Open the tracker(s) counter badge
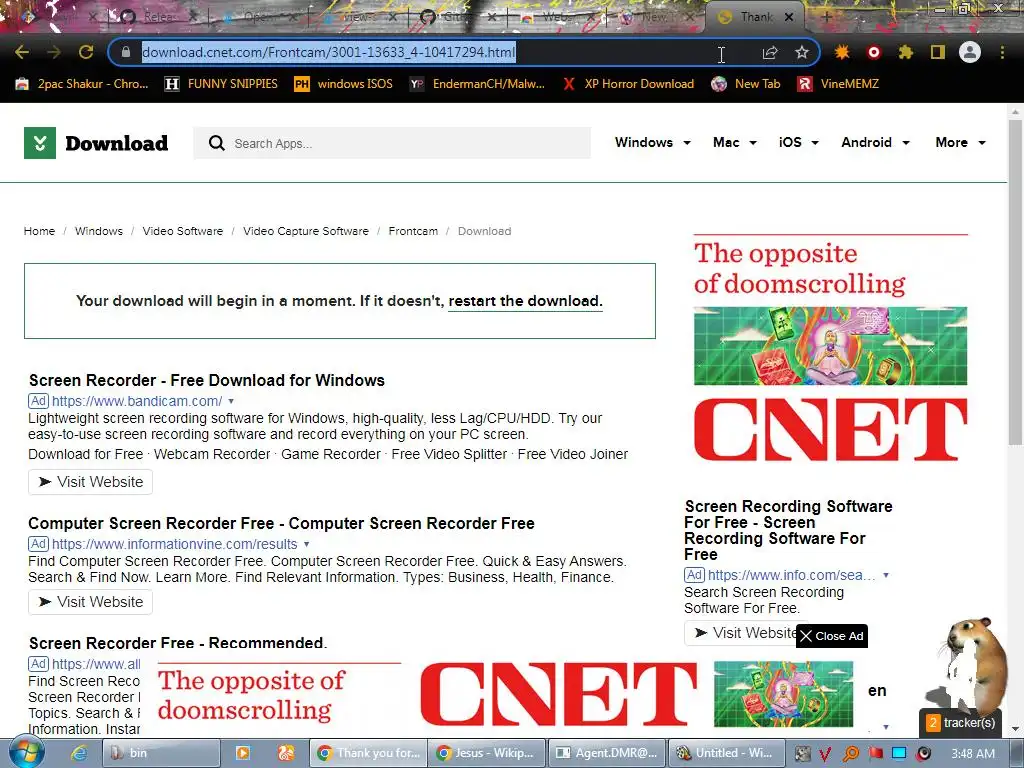This screenshot has width=1024, height=768. click(x=961, y=723)
